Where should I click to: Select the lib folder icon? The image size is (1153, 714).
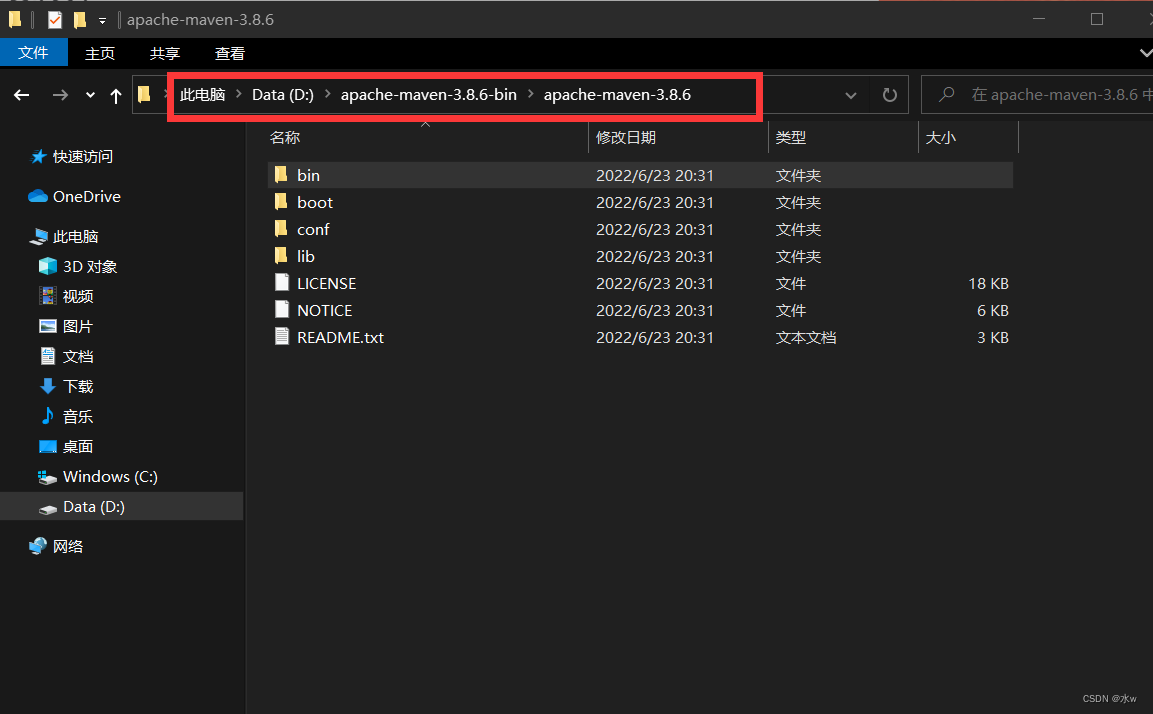click(281, 256)
